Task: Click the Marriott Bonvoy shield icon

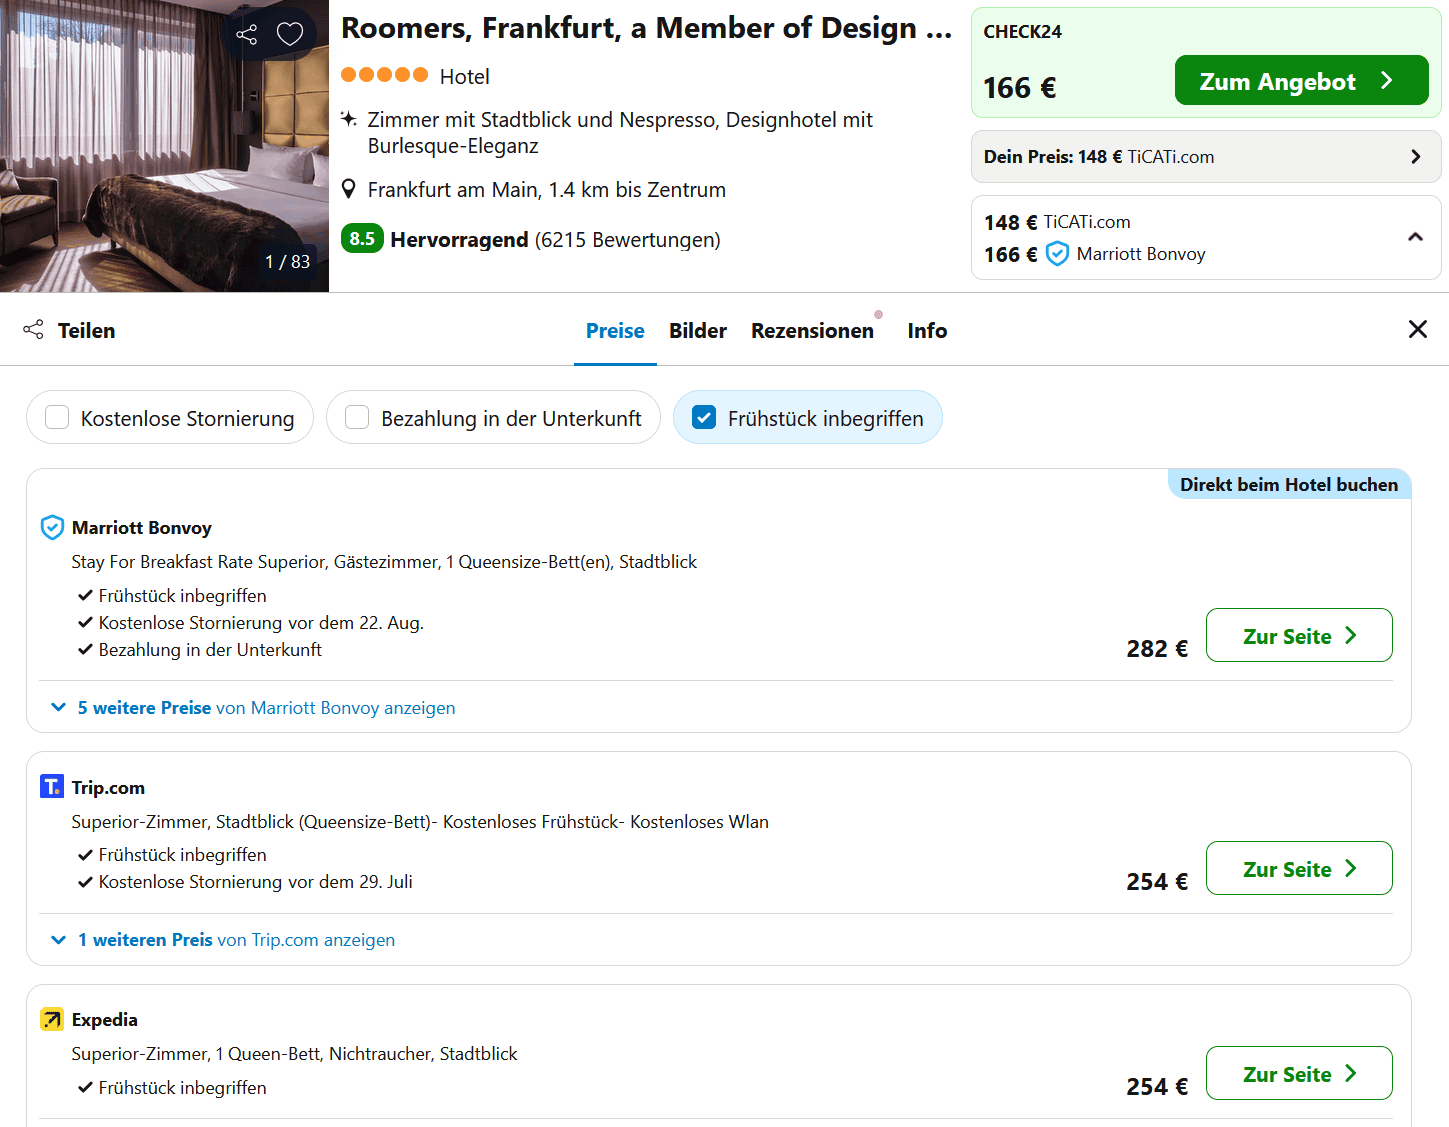Action: point(52,528)
